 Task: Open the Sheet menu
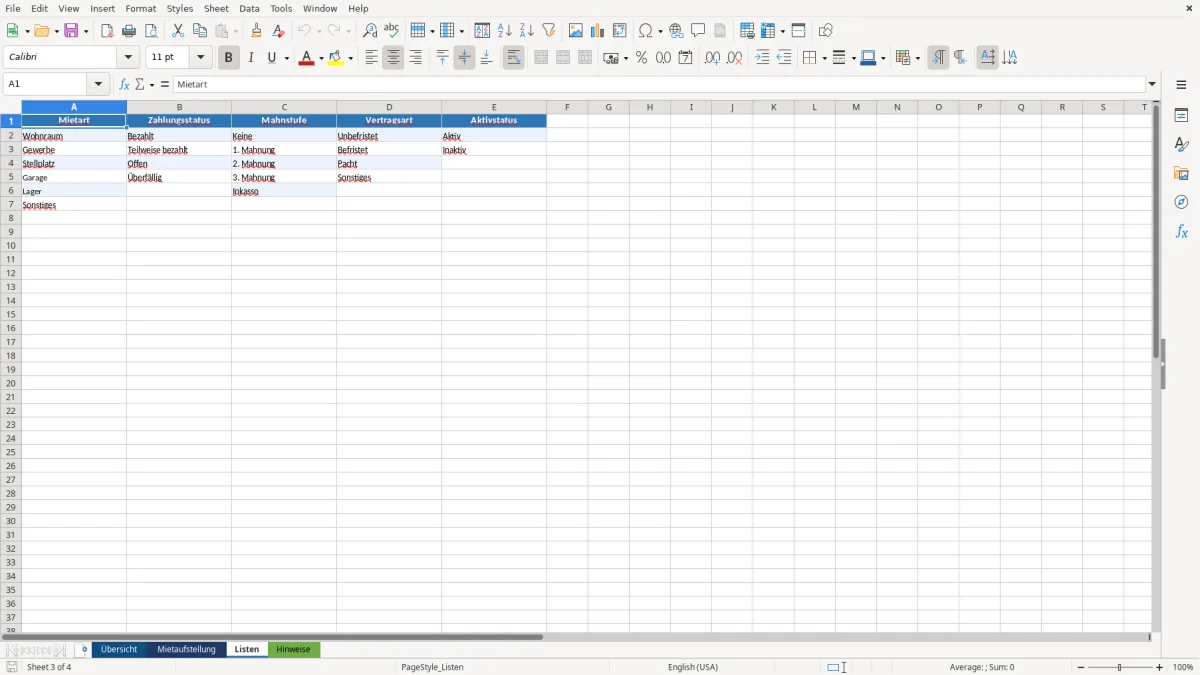(x=216, y=8)
